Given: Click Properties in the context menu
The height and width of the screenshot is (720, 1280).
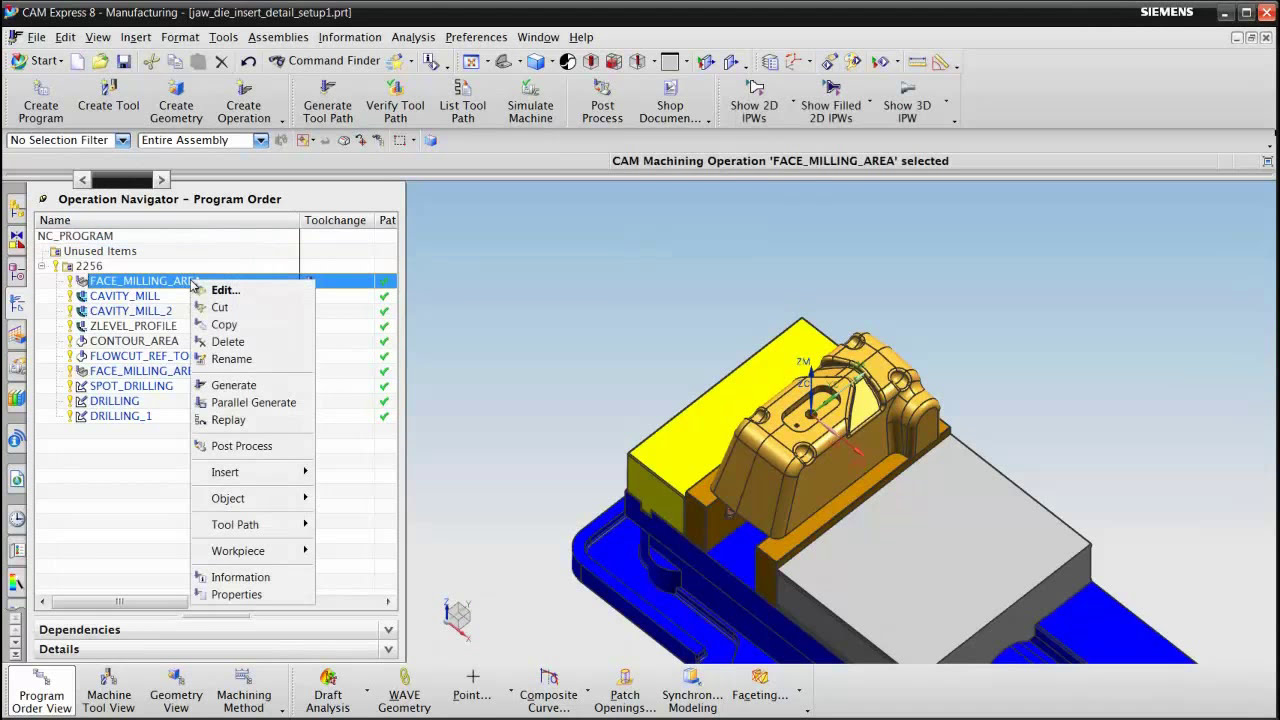Looking at the screenshot, I should [x=253, y=595].
